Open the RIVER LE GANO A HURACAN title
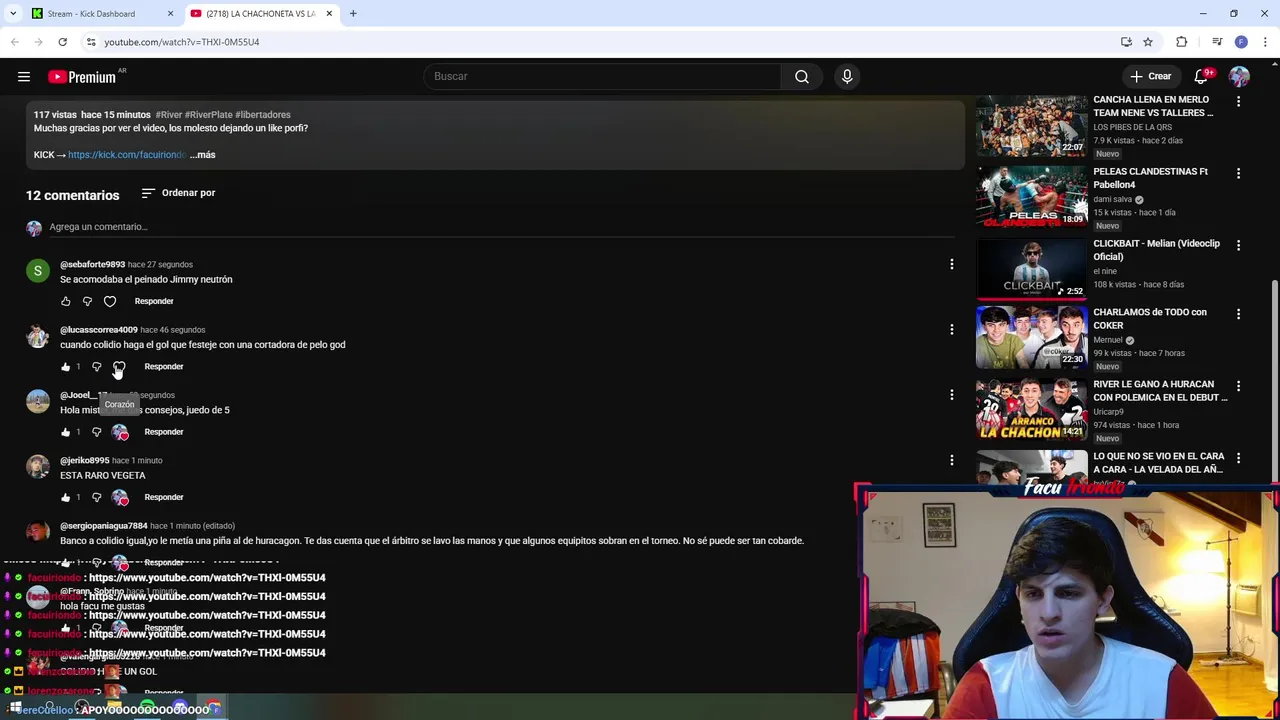Screen dimensions: 1280x720 click(x=1160, y=391)
